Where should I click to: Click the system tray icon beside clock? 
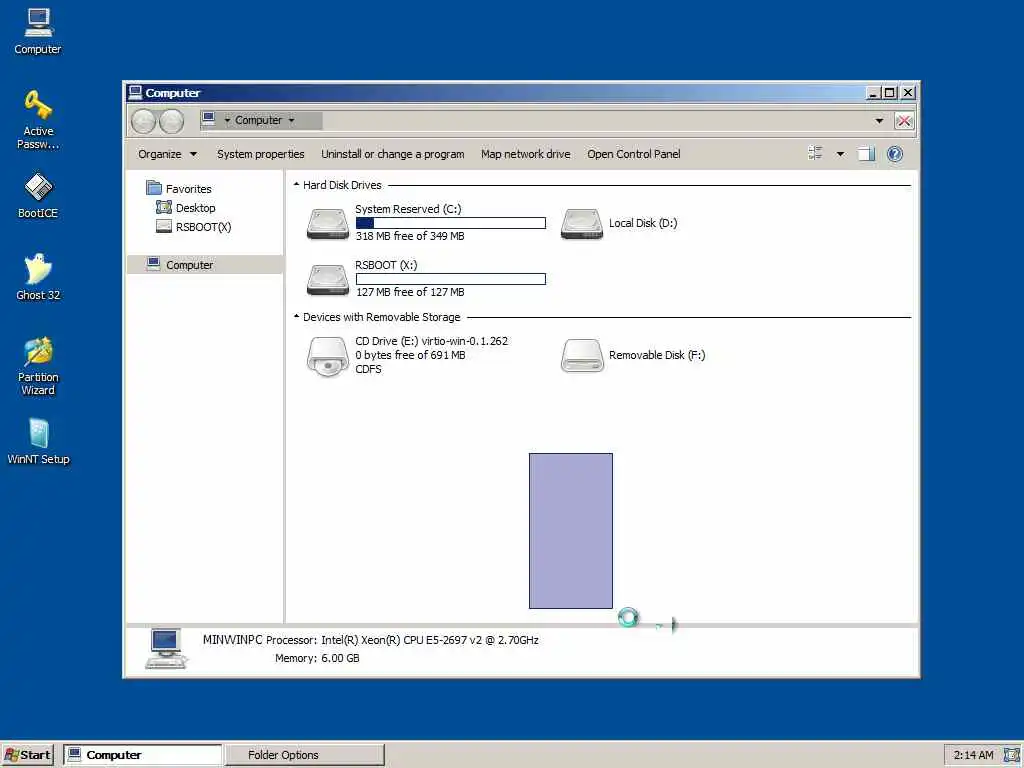(x=1012, y=755)
